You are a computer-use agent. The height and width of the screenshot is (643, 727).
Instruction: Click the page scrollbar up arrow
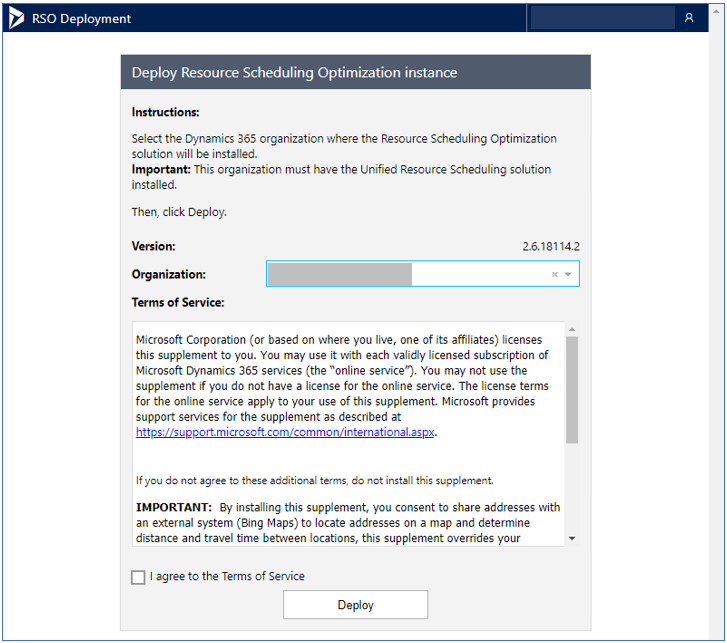point(716,11)
